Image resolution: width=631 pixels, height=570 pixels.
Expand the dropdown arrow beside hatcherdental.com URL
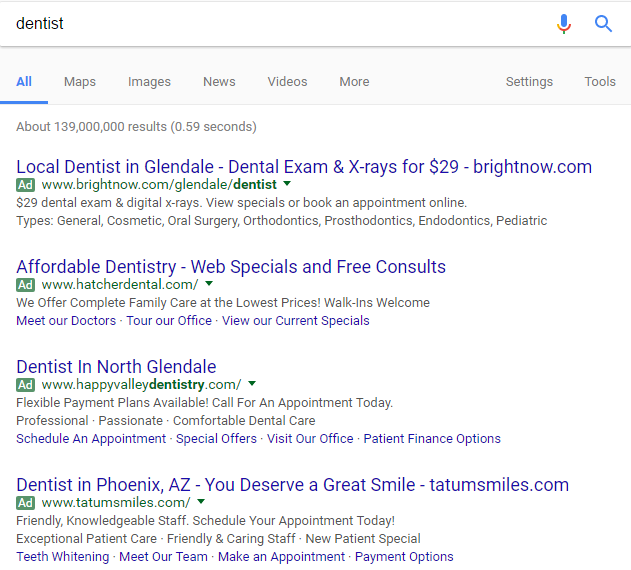[x=209, y=283]
